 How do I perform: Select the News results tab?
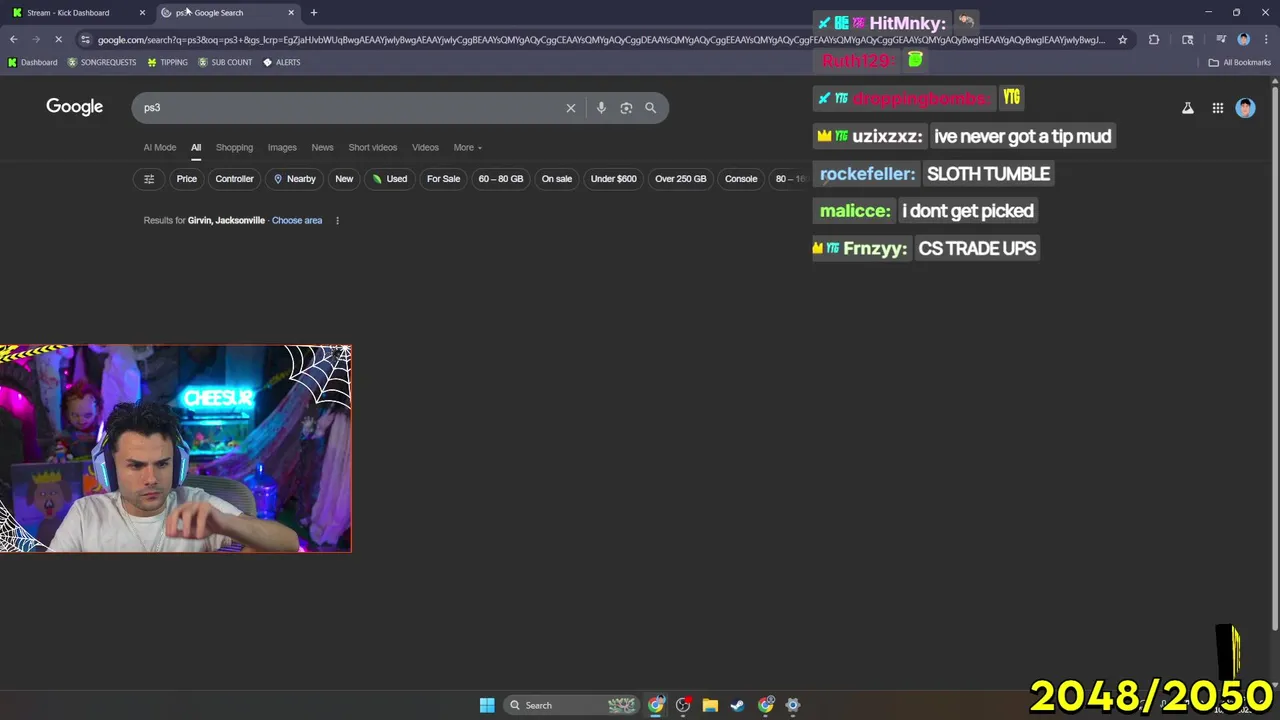(322, 148)
